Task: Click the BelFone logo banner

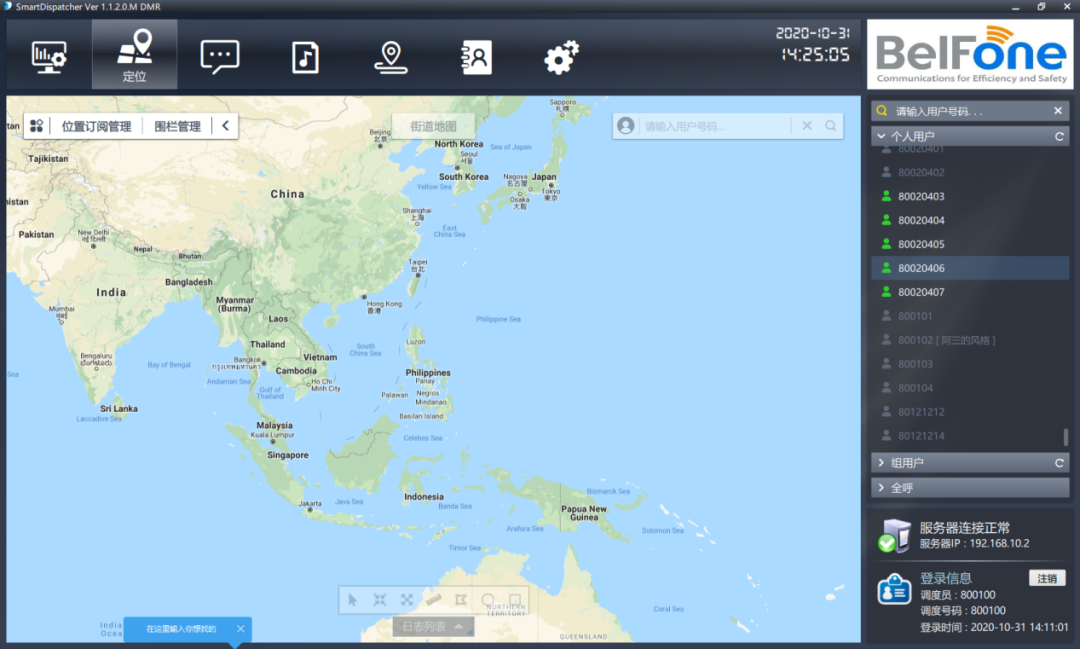Action: (970, 54)
